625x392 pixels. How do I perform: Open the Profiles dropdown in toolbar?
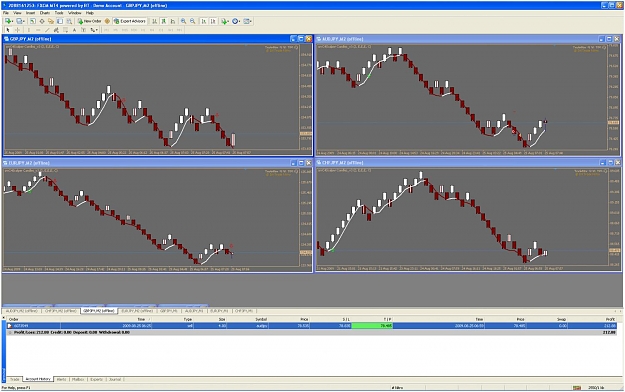point(21,21)
